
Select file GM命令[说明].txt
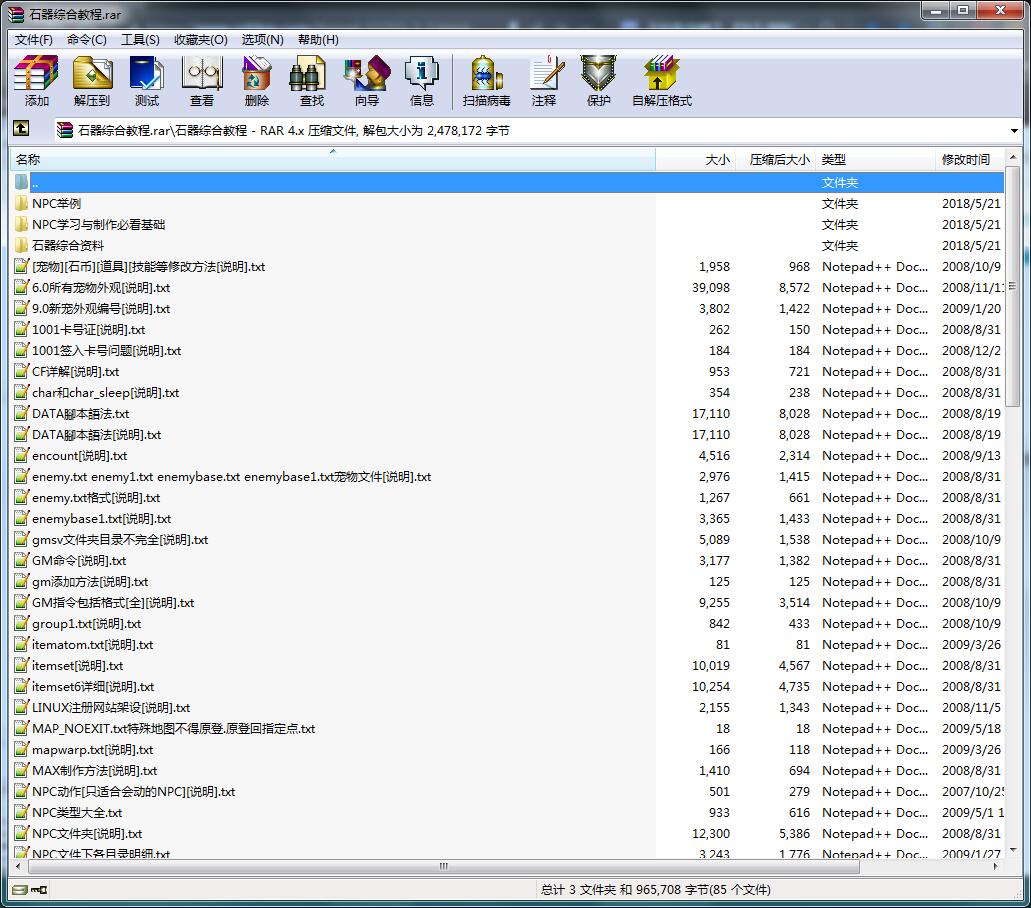click(79, 561)
